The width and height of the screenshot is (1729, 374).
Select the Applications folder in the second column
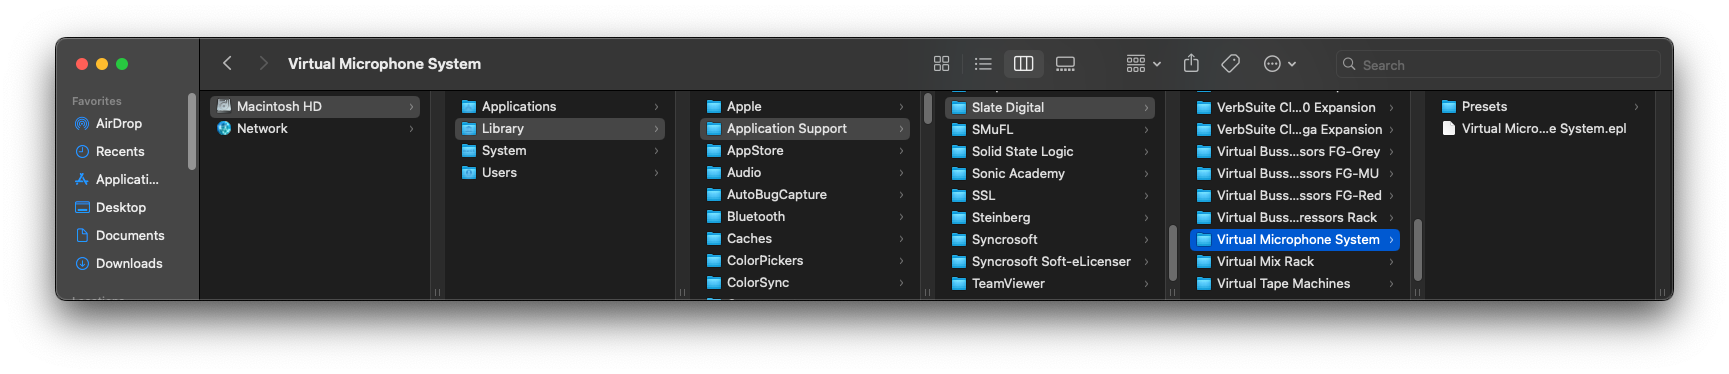(x=560, y=106)
